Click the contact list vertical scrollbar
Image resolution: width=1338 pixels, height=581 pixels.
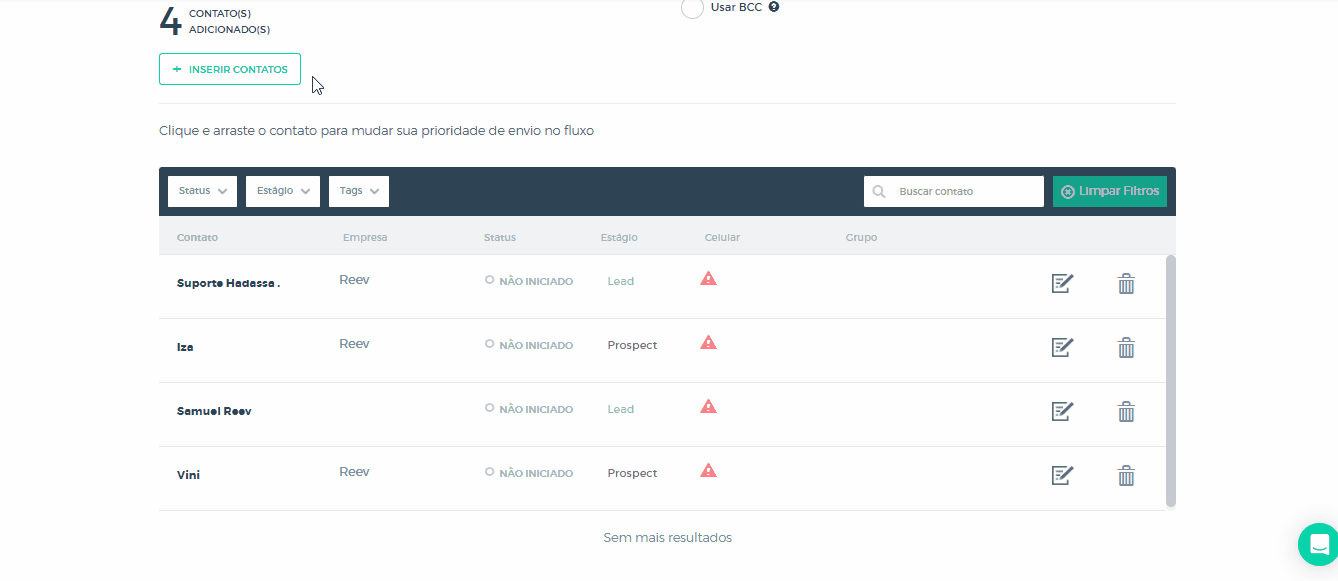(1170, 380)
